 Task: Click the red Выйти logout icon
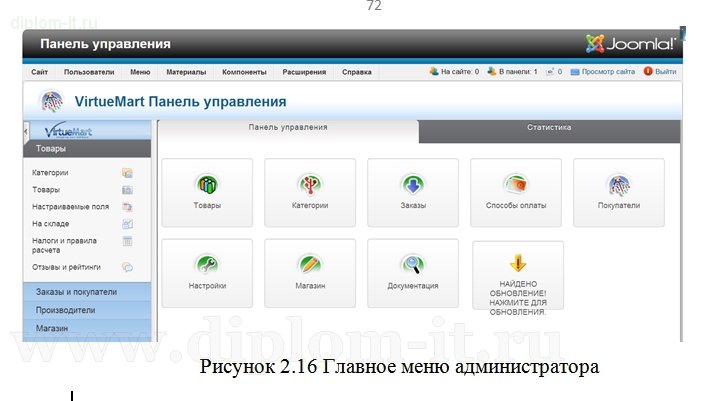click(648, 71)
